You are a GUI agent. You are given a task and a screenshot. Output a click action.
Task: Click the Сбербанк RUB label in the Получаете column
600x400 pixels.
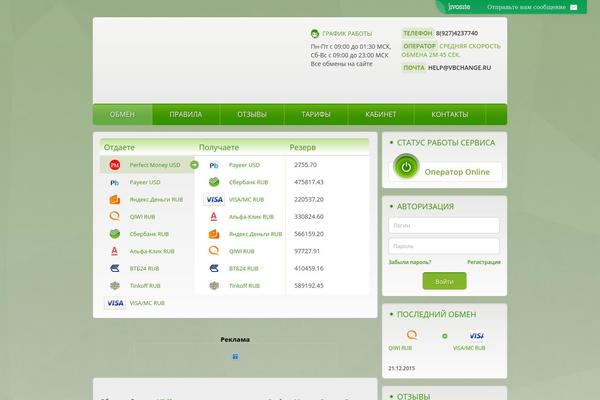248,182
